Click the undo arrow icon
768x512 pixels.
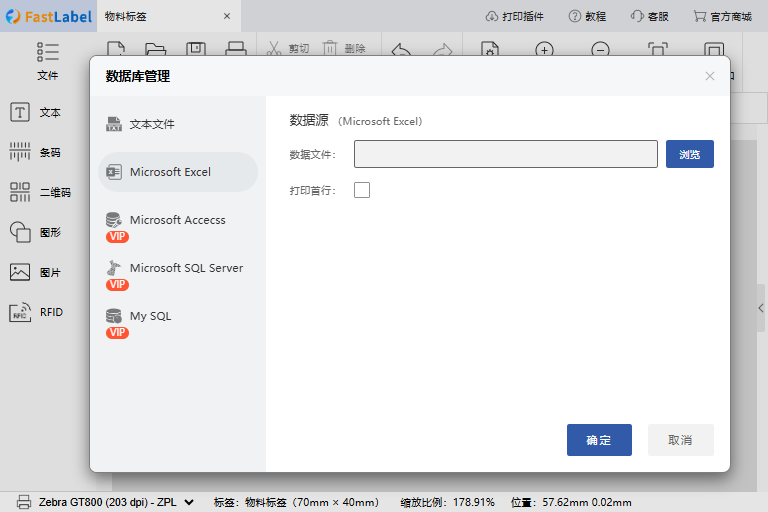[x=401, y=49]
